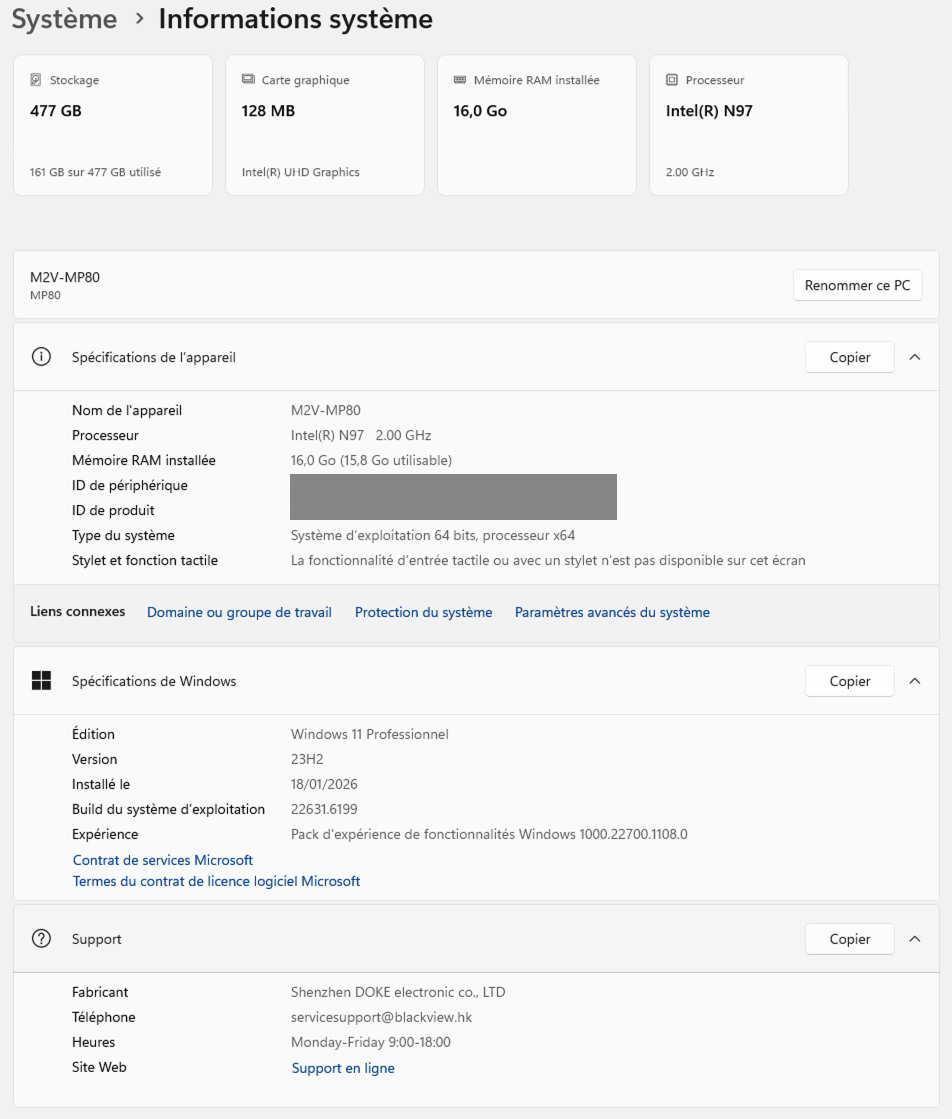
Task: Select the Pack d'expérience de fonctionnalités value
Action: pos(489,834)
